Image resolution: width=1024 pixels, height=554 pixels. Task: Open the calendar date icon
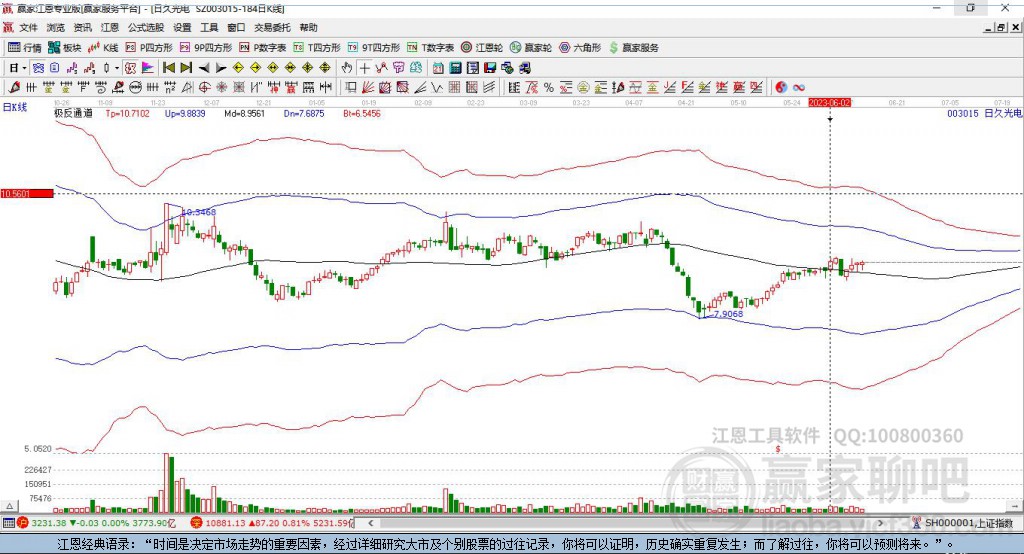click(x=438, y=68)
